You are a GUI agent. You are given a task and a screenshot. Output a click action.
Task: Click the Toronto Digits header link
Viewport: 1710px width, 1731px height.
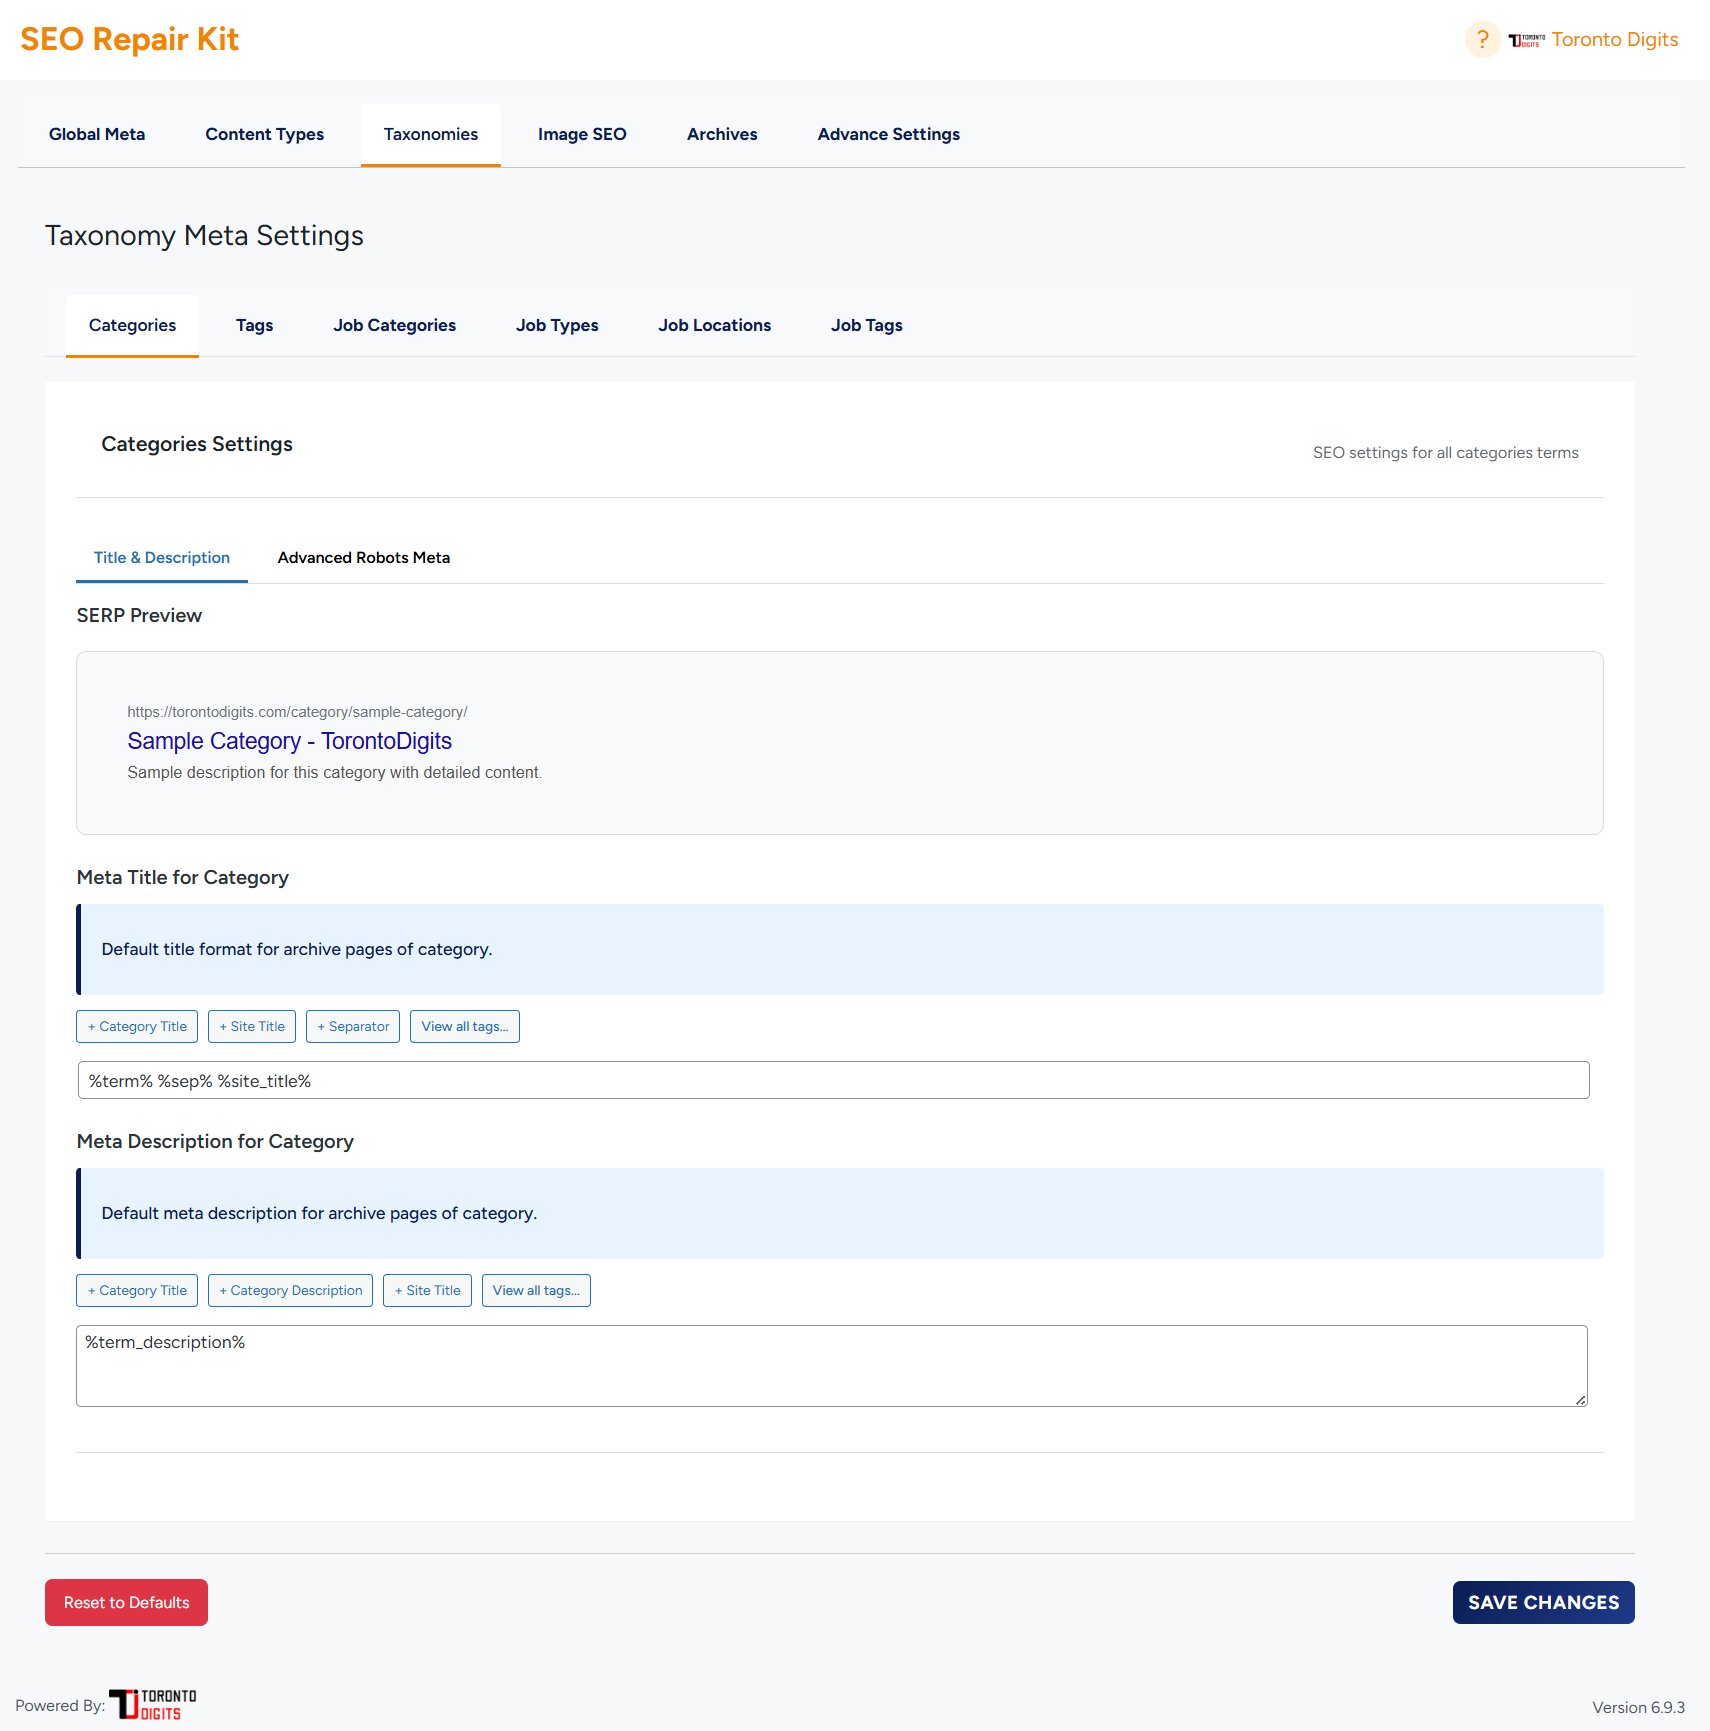pos(1614,40)
